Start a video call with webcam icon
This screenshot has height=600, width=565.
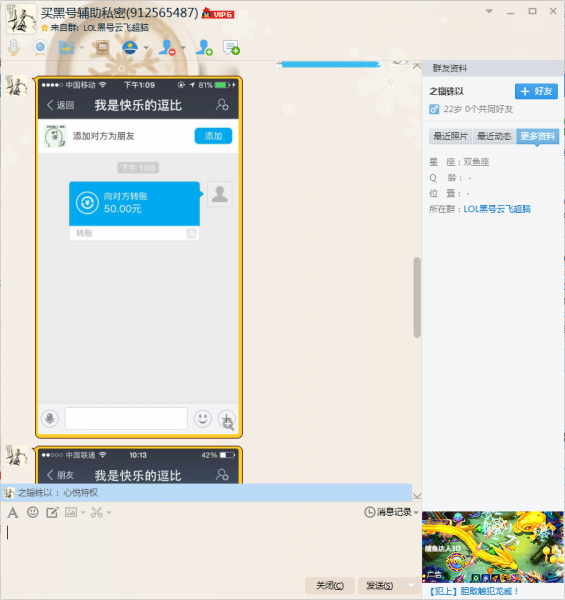(x=40, y=48)
